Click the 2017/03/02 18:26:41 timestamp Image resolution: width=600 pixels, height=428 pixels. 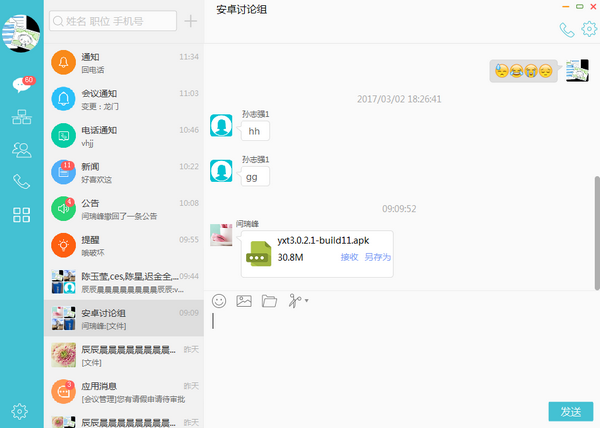coord(399,99)
